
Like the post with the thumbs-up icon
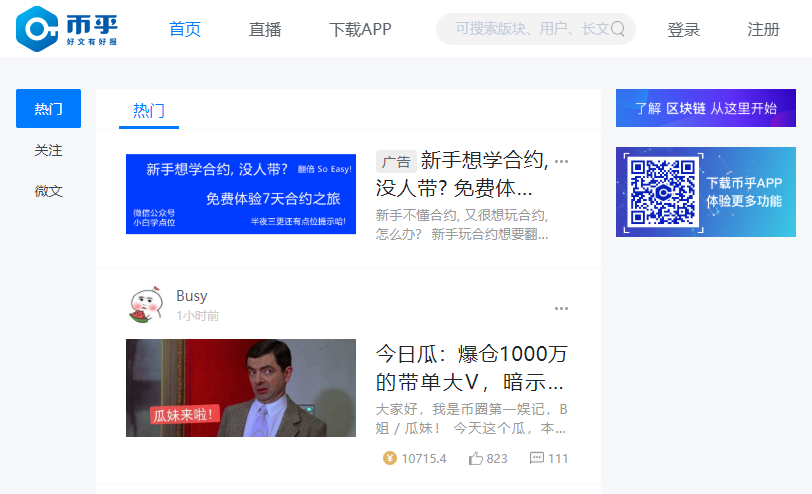tap(475, 458)
